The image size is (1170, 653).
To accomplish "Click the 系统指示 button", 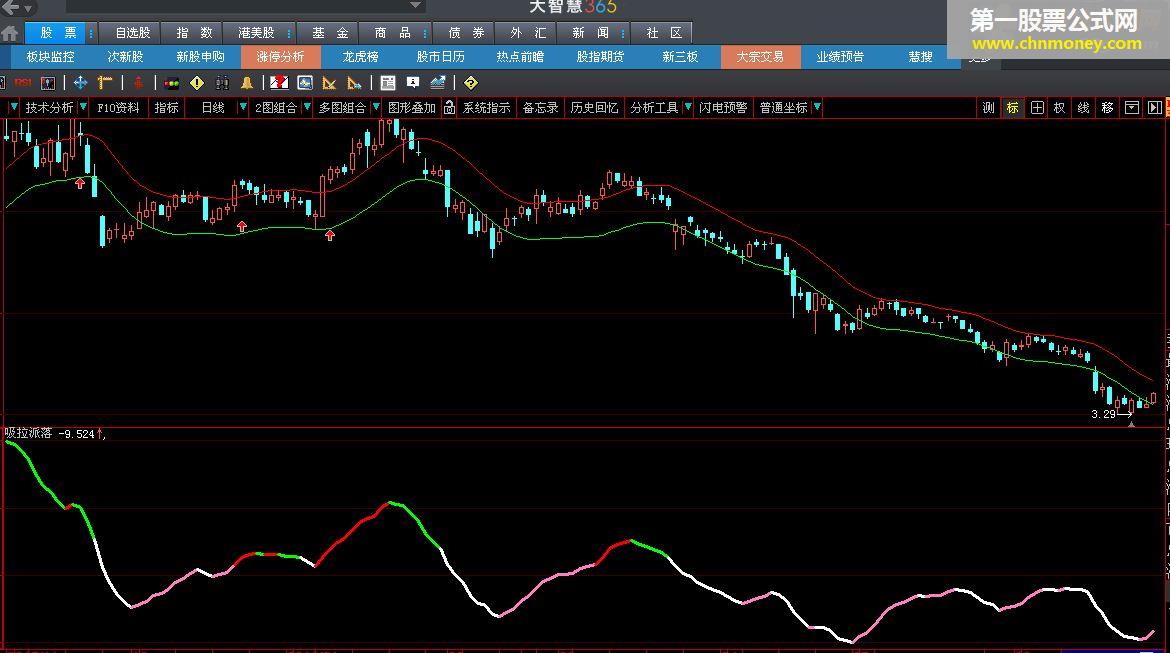I will pyautogui.click(x=487, y=107).
